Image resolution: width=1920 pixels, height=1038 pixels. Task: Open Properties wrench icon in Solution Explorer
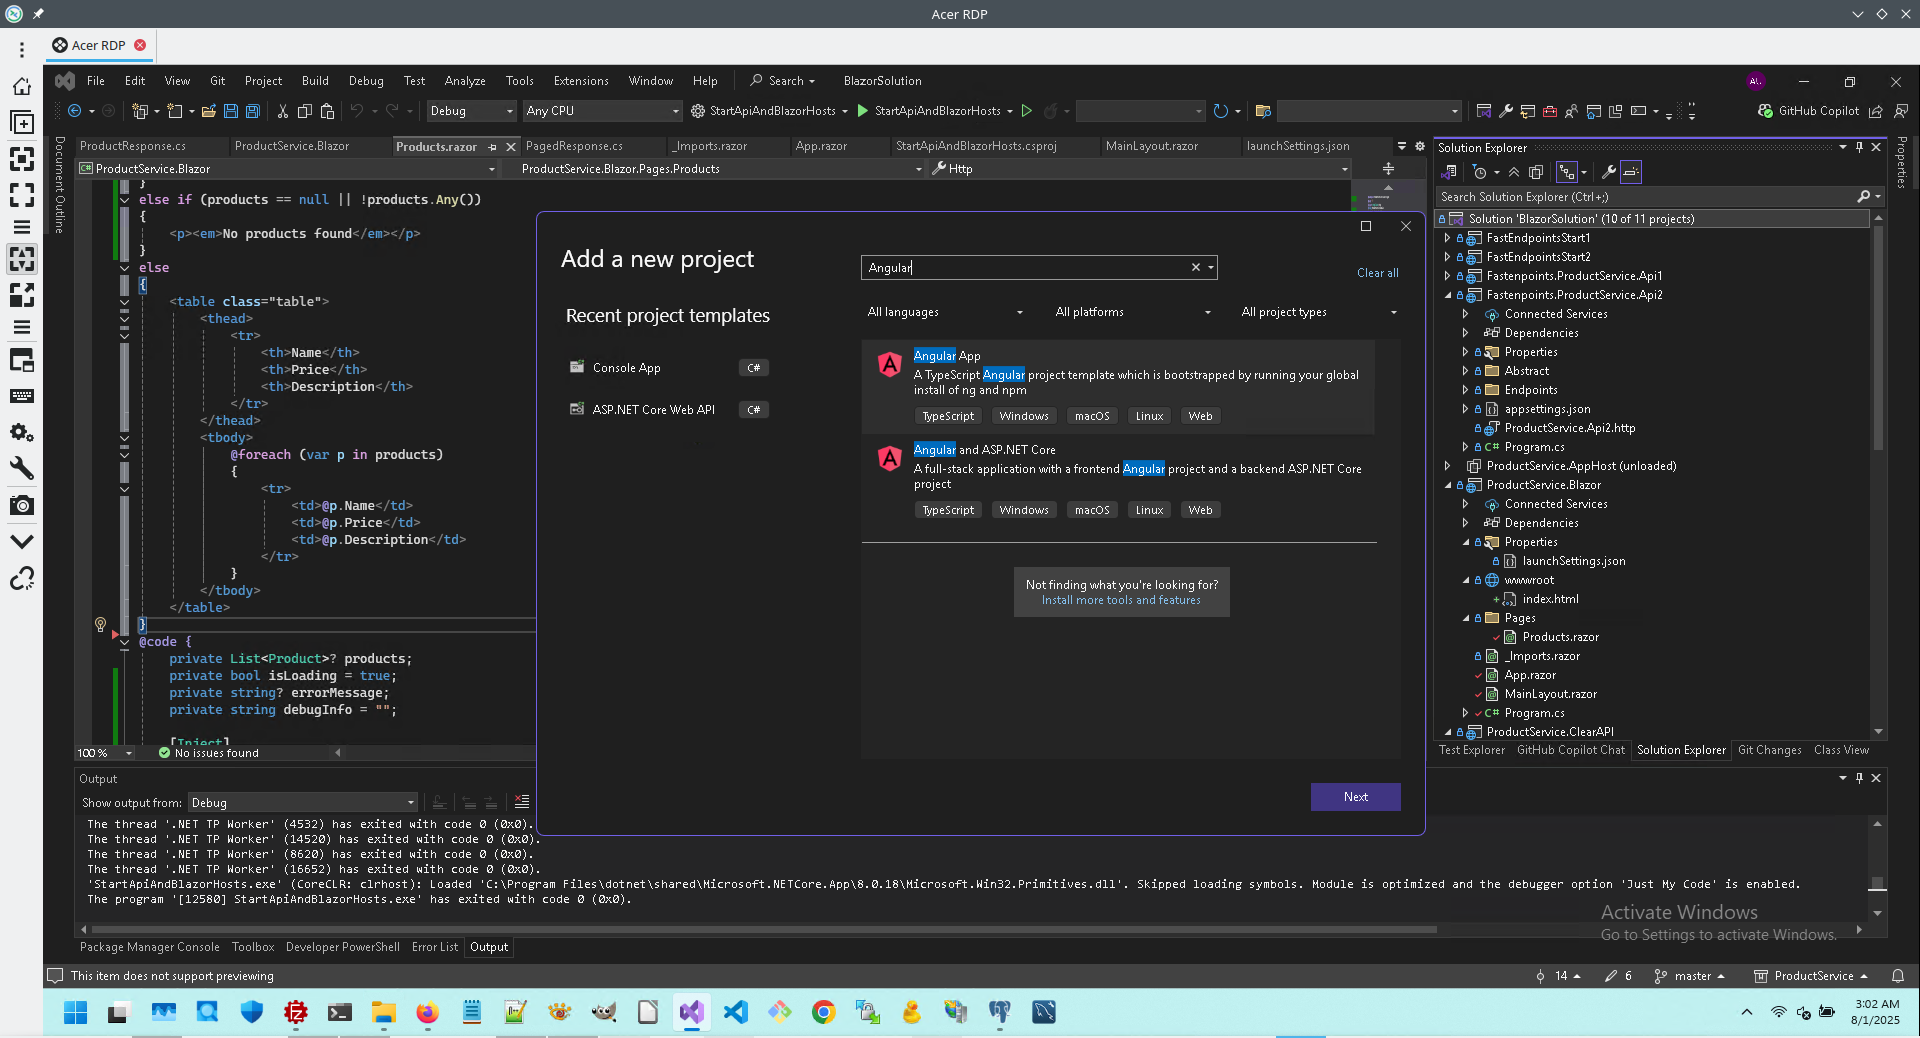click(x=1608, y=172)
